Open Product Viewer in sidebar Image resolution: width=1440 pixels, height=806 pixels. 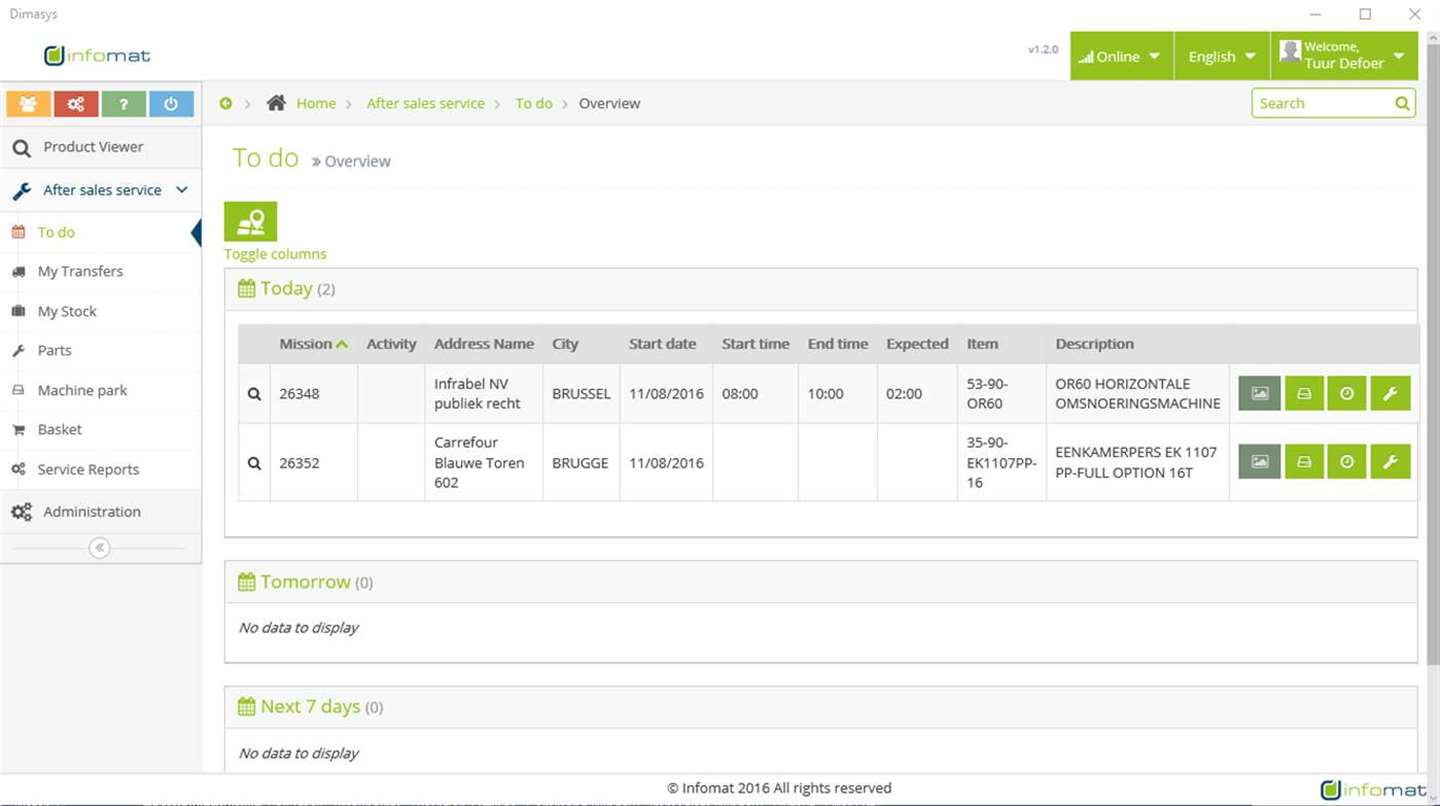[100, 147]
